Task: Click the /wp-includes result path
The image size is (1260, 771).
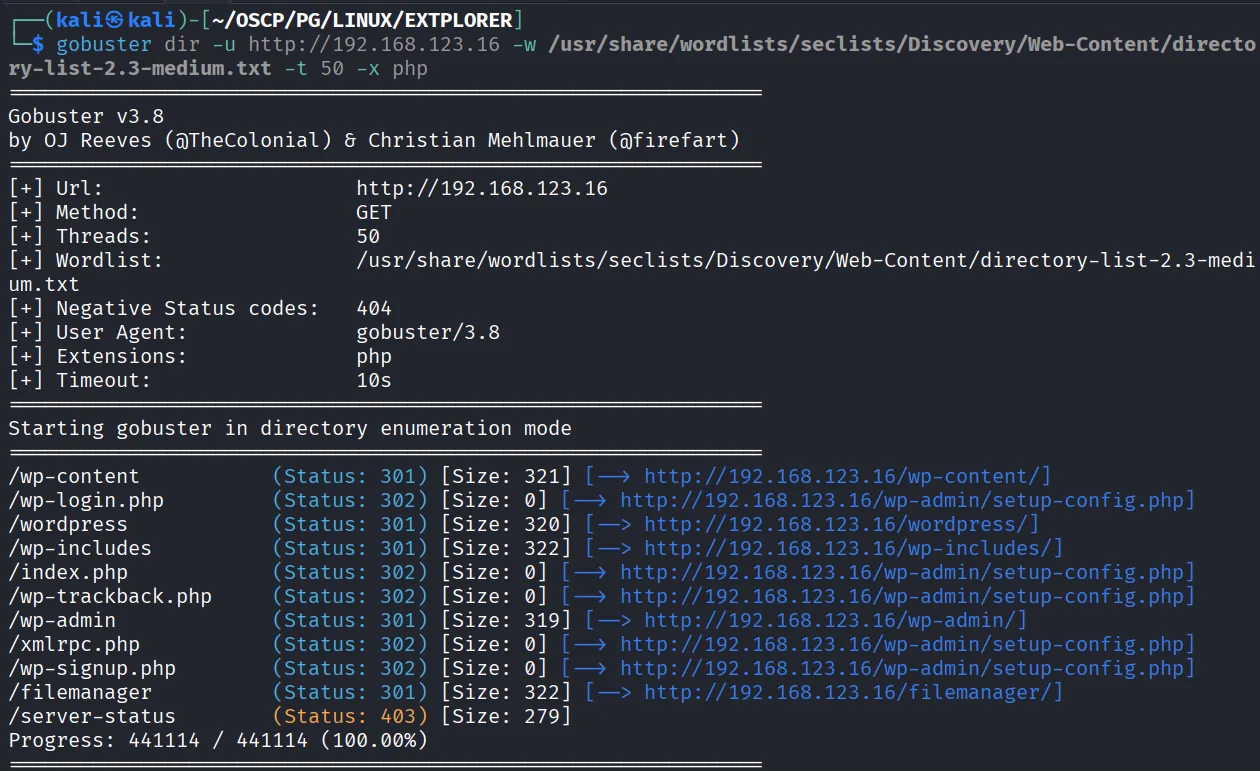Action: [80, 548]
